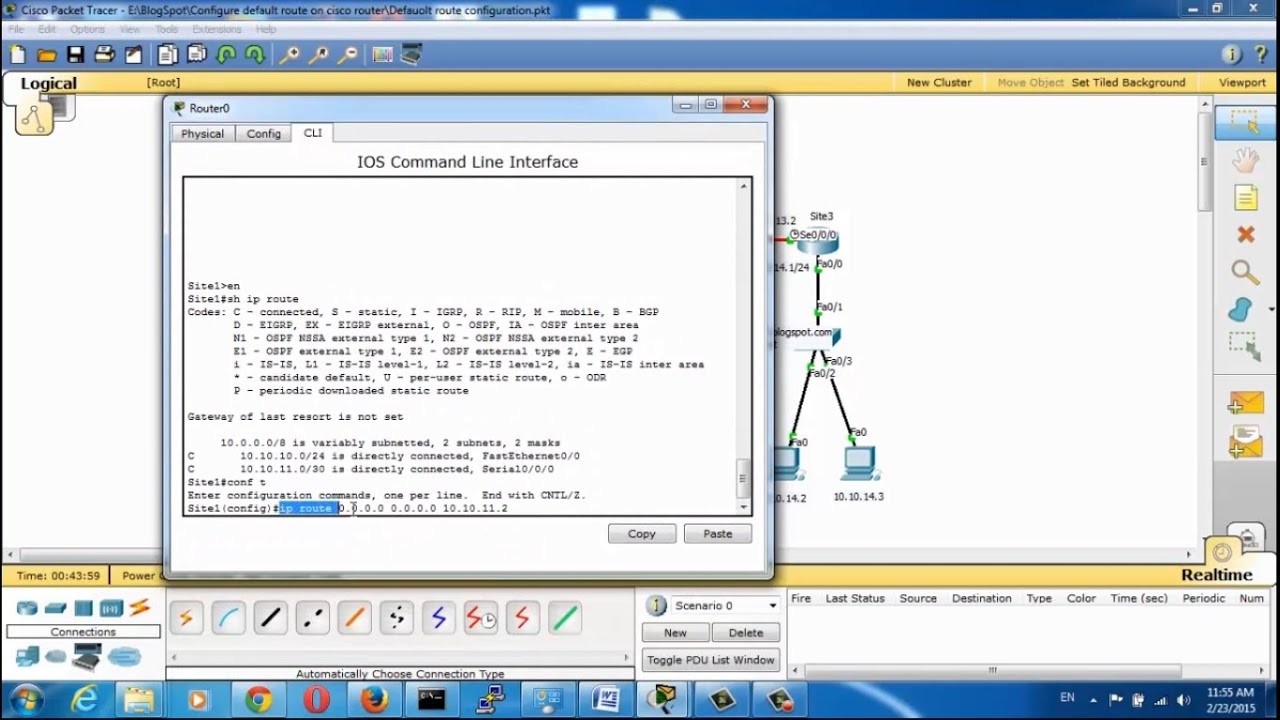This screenshot has height=720, width=1280.
Task: Pick the Serial DCE cable with clock
Action: 481,618
